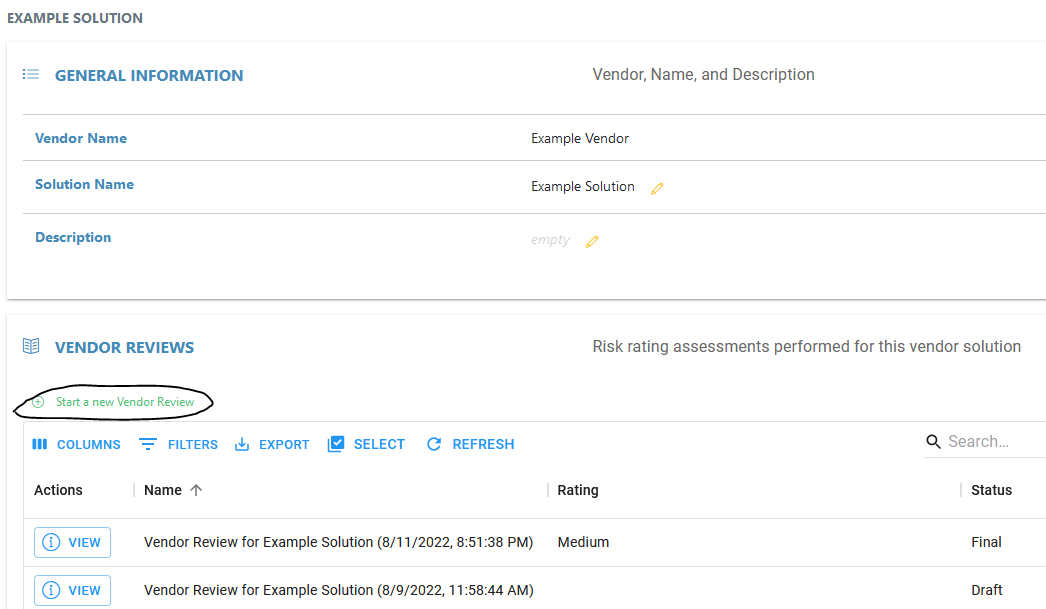Viewport: 1046px width, 609px height.
Task: Start a new Vendor Review link
Action: (125, 402)
